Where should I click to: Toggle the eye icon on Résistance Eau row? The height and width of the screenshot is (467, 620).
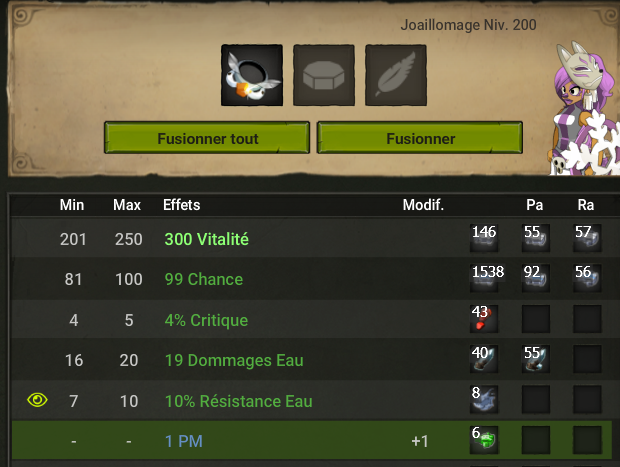point(37,400)
